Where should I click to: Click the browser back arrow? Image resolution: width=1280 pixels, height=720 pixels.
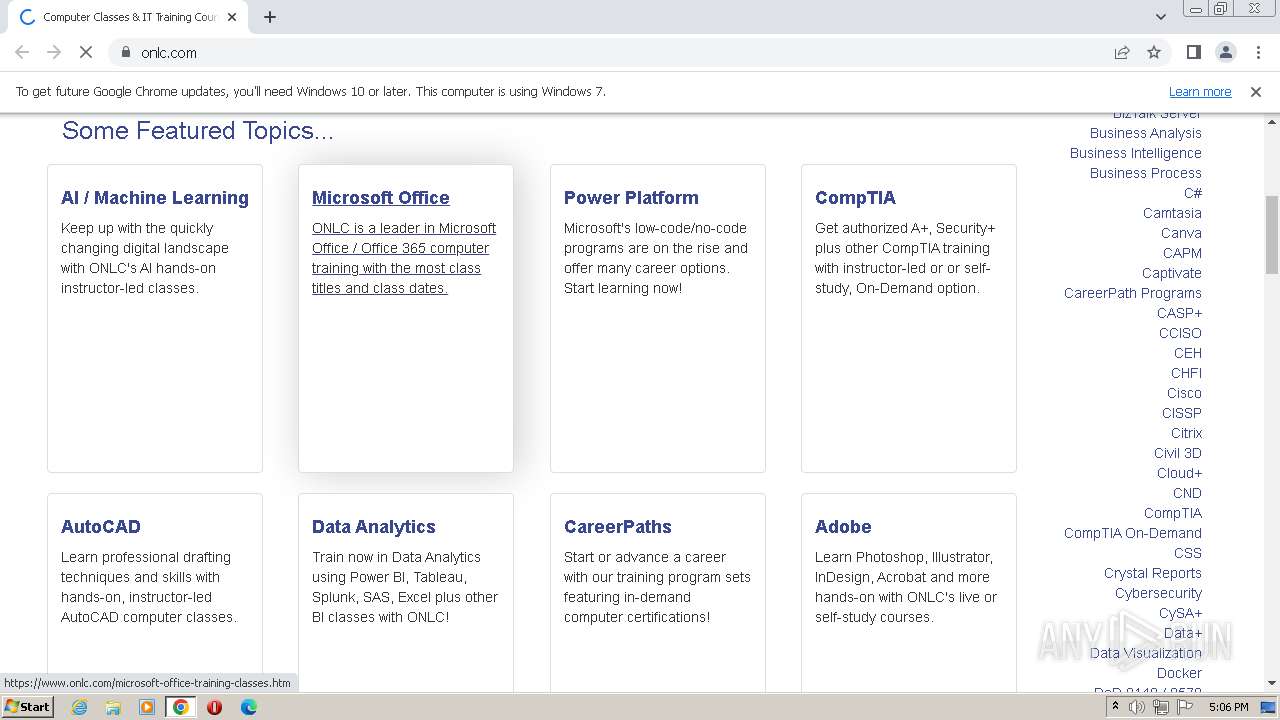click(x=22, y=52)
